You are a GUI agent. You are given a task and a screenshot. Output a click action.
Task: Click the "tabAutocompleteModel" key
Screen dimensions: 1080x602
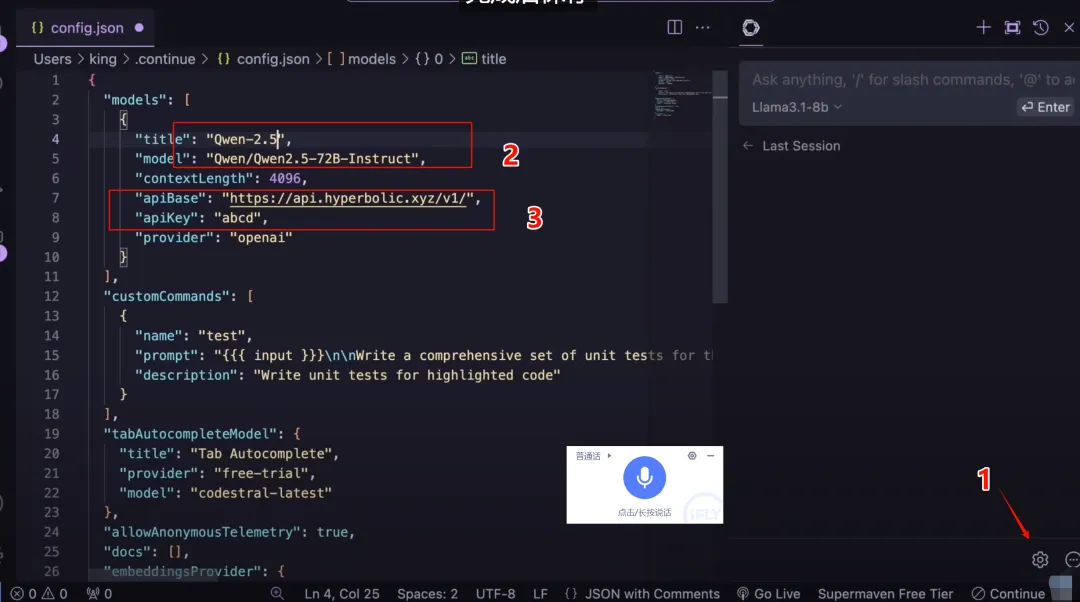click(190, 434)
